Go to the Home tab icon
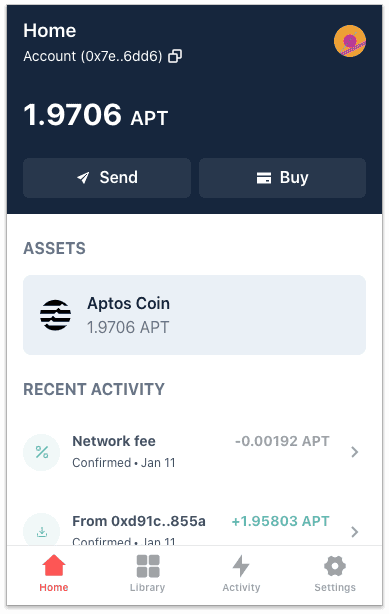The image size is (389, 614). tap(54, 565)
